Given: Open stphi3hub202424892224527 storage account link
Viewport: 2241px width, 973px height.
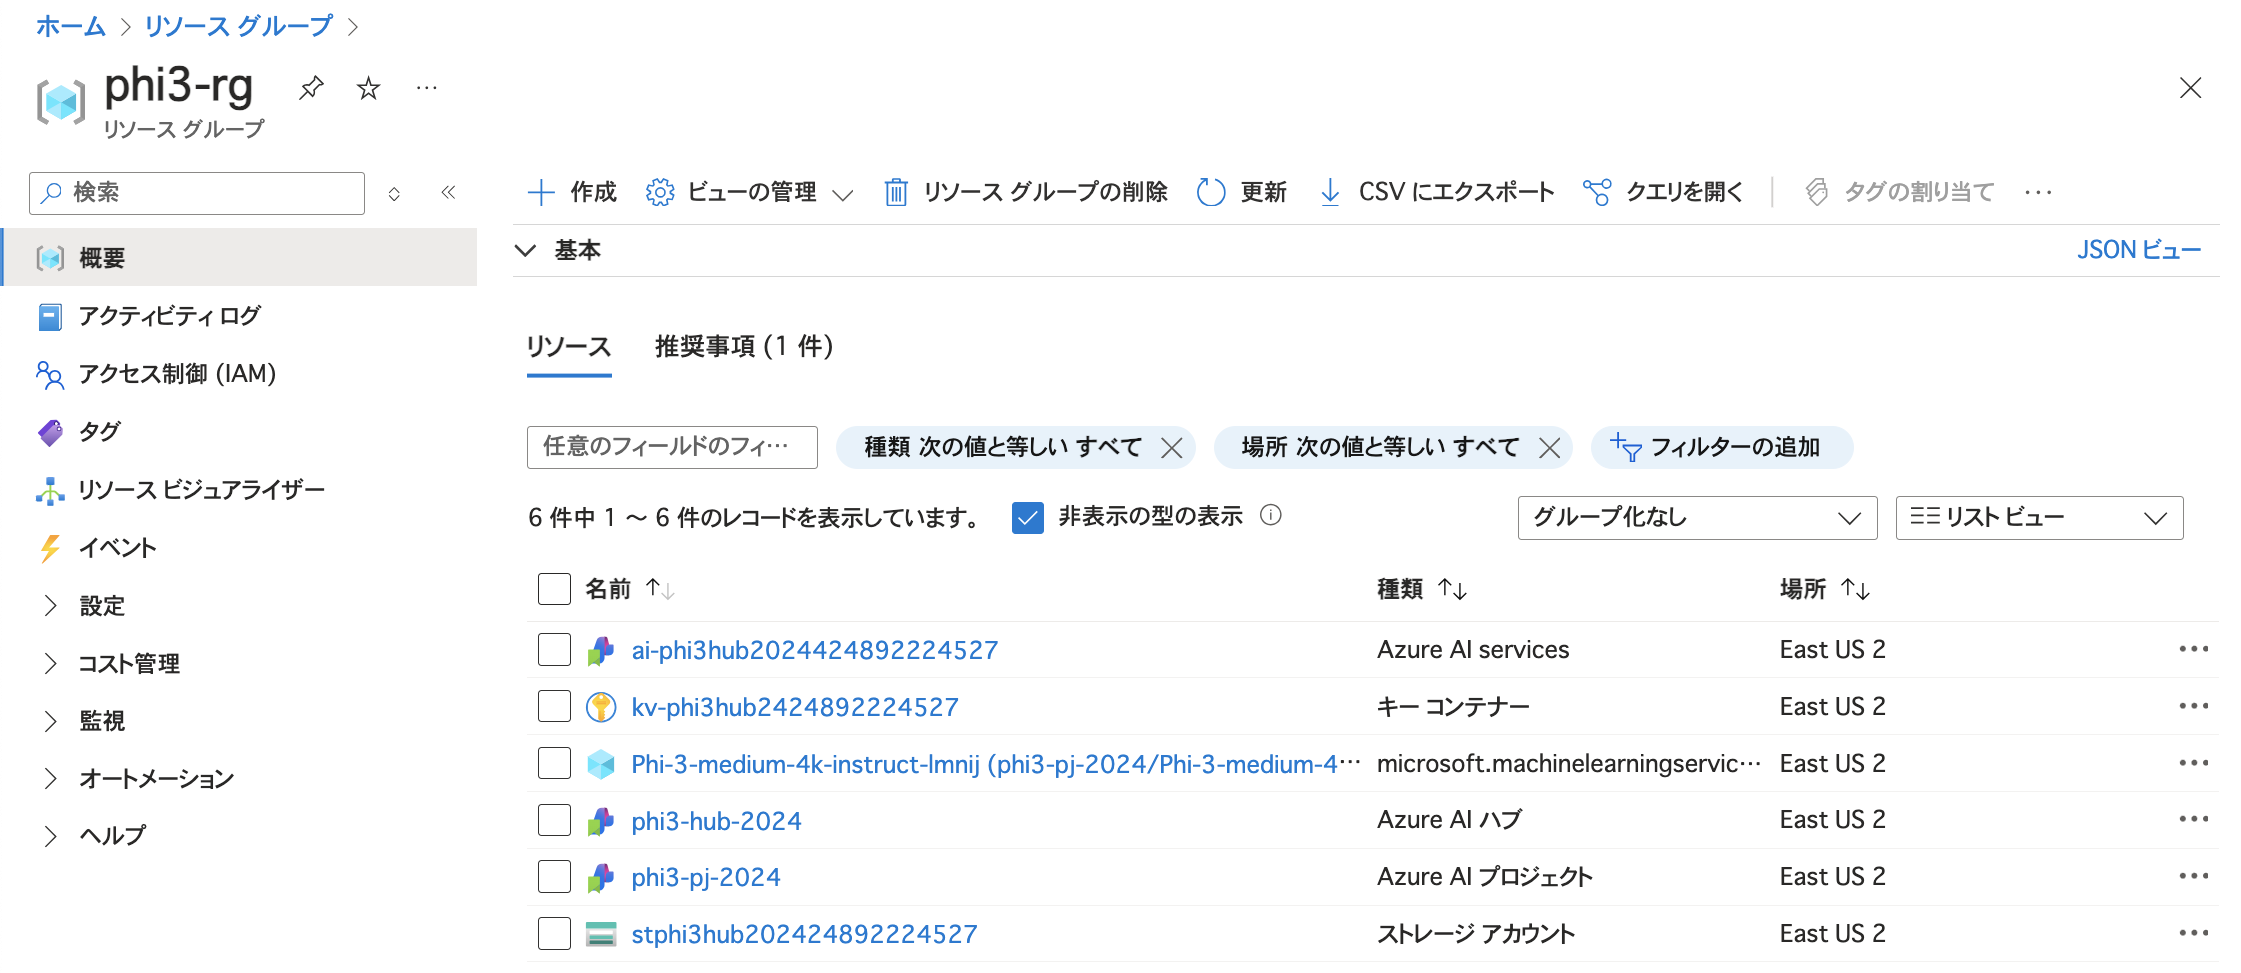Looking at the screenshot, I should click(804, 934).
